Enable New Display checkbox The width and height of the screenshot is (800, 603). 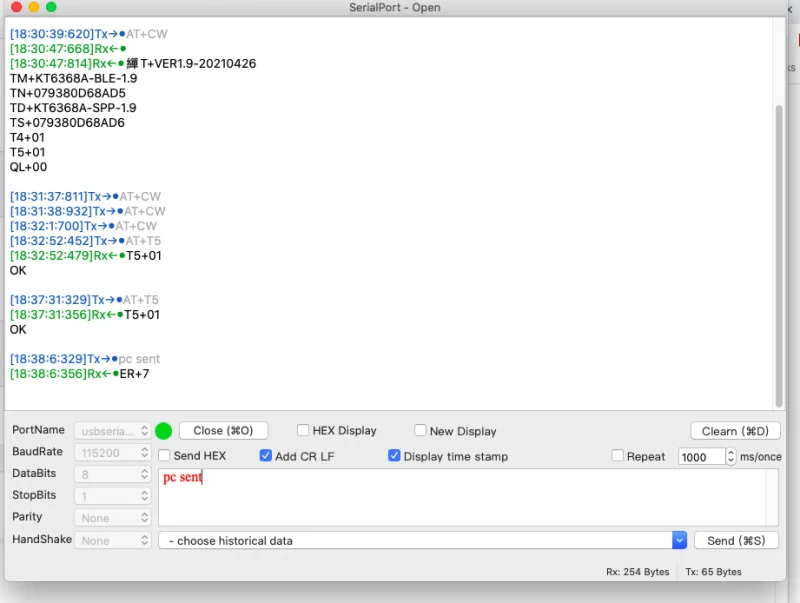pyautogui.click(x=420, y=430)
